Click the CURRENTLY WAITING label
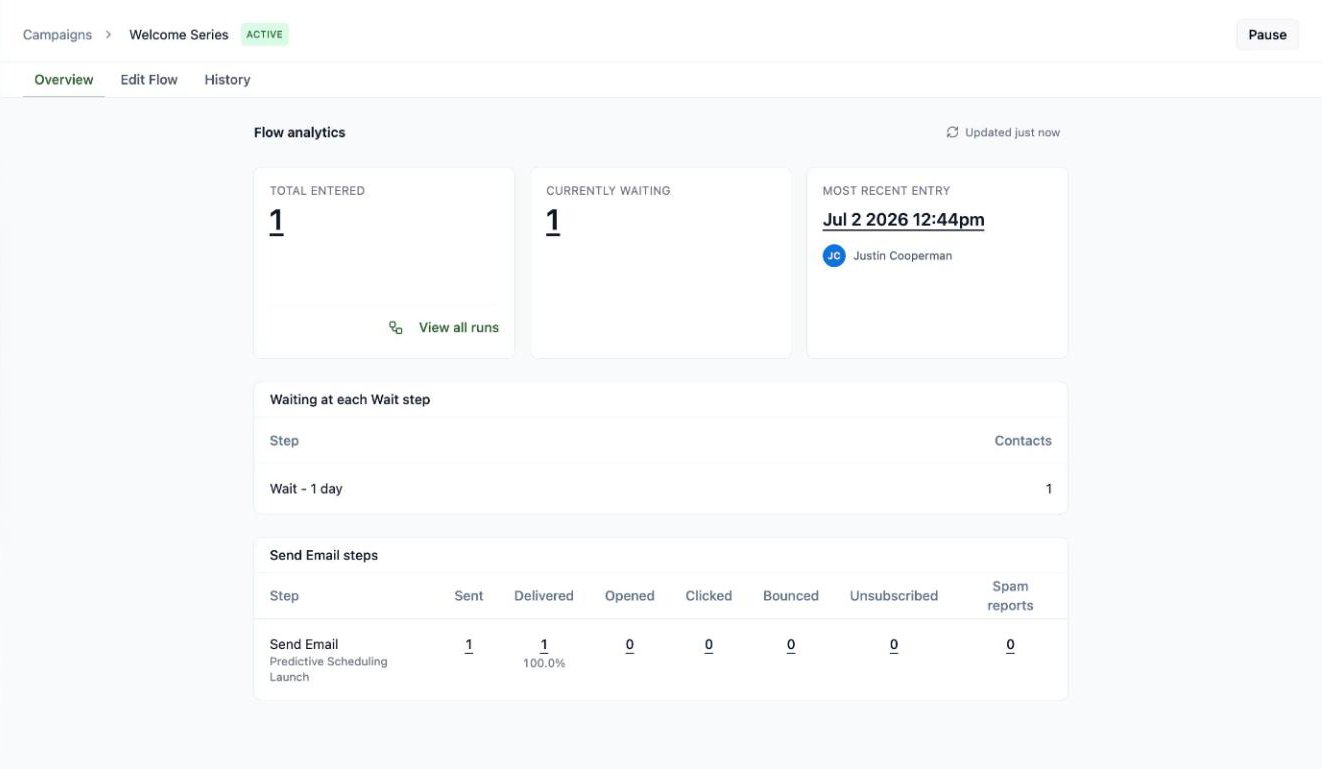This screenshot has height=769, width=1322. tap(608, 190)
